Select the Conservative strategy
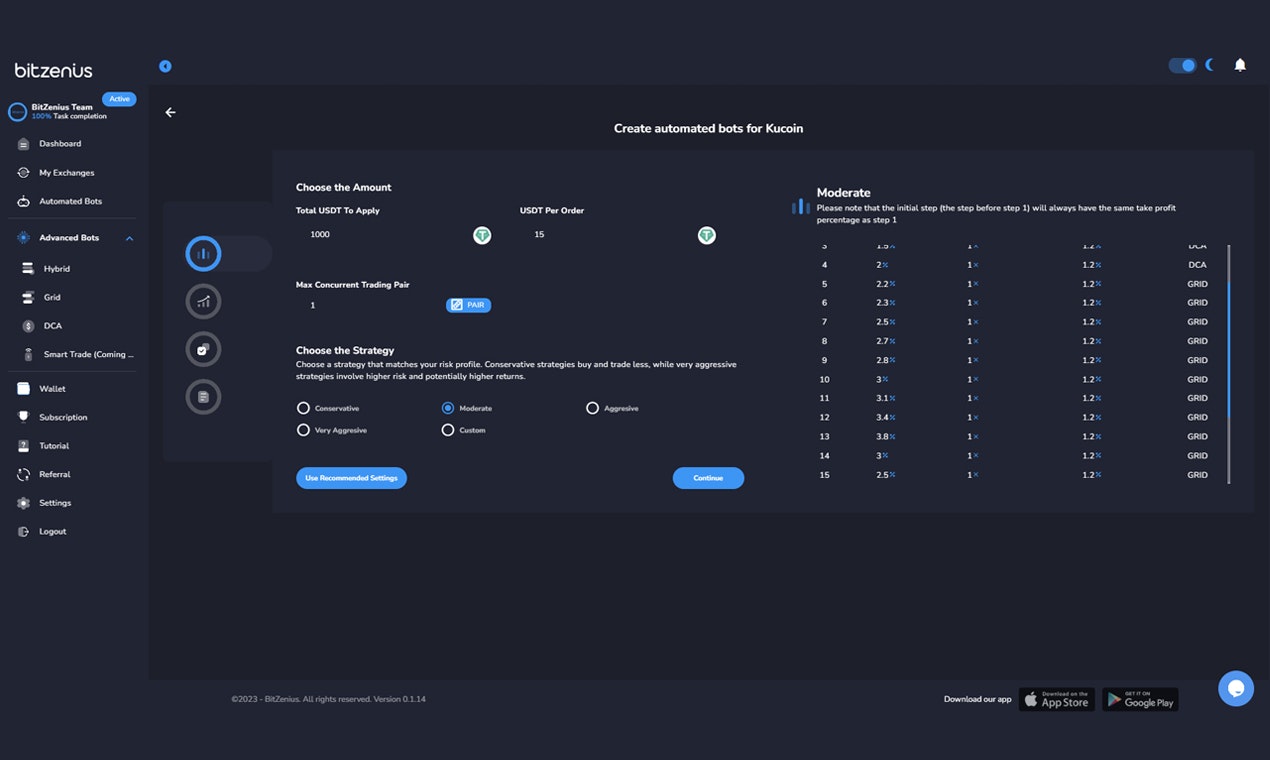 point(303,408)
